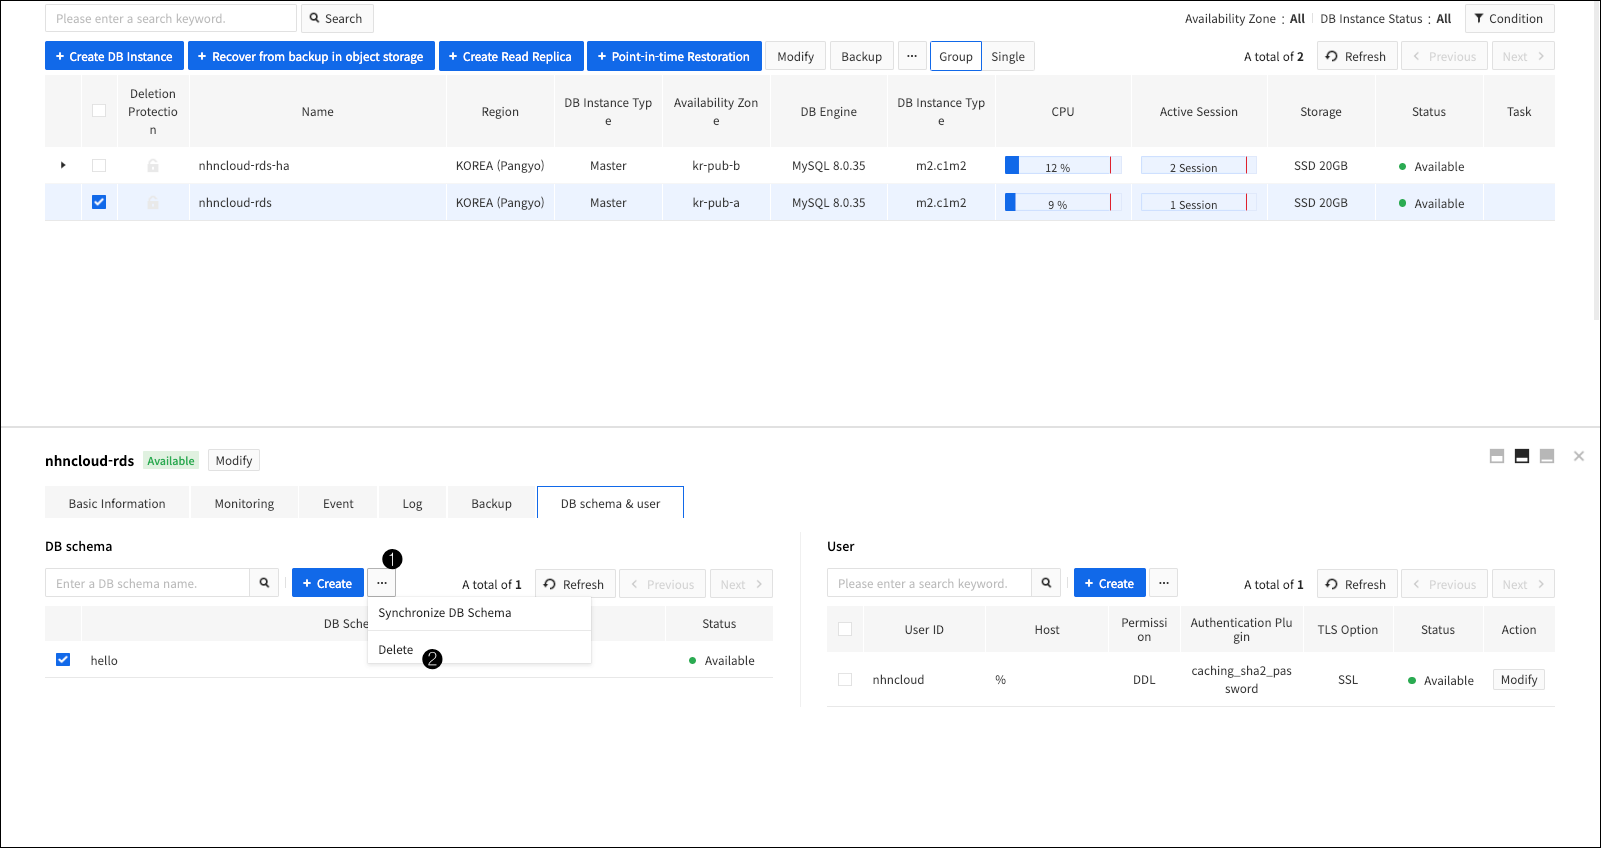Refresh the User list

click(x=1357, y=583)
